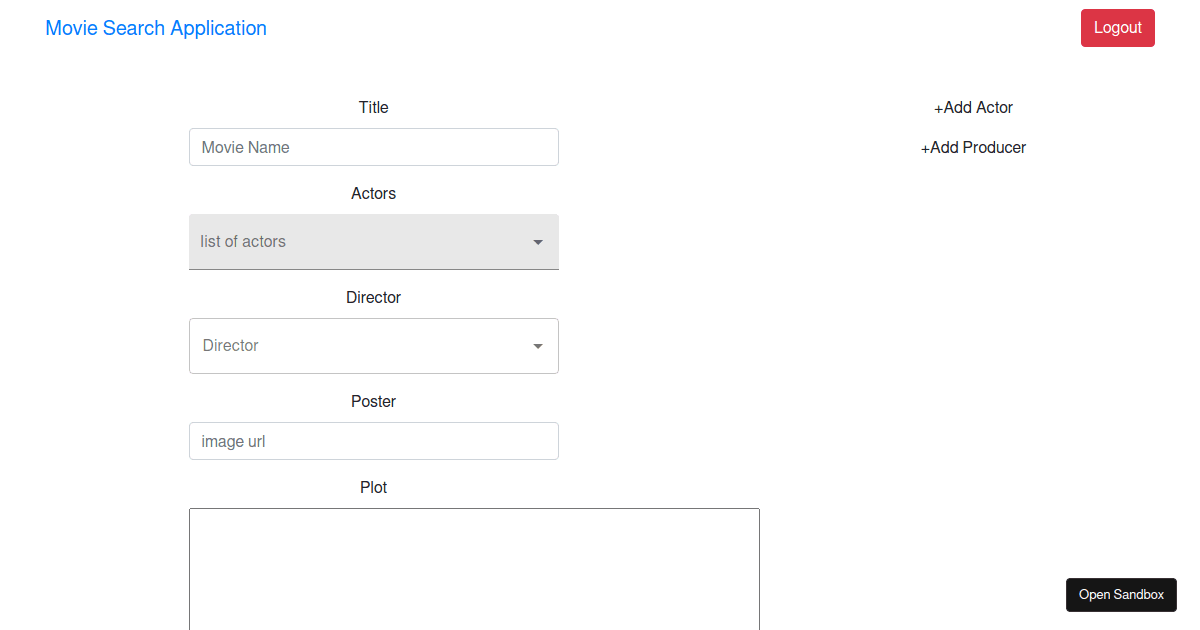Open the Director dropdown arrow
The height and width of the screenshot is (630, 1200).
pyautogui.click(x=538, y=346)
